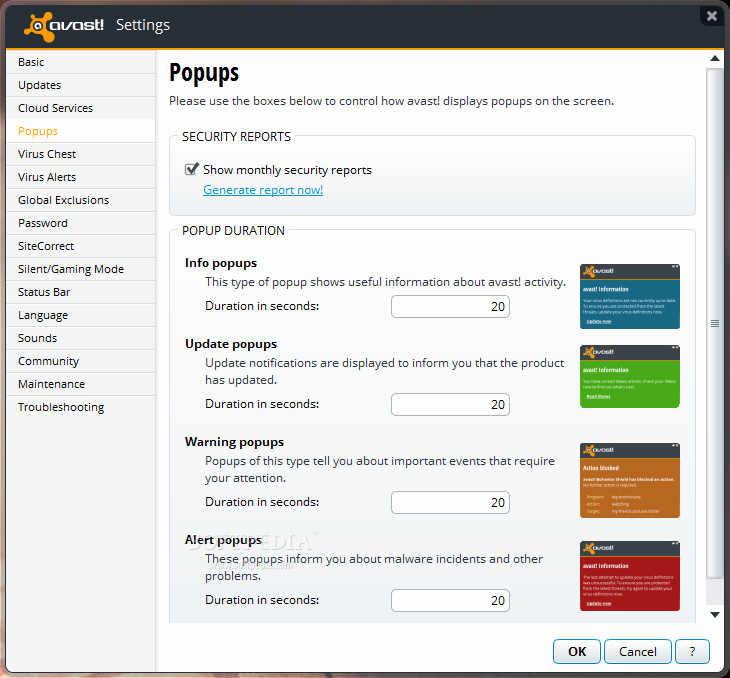Viewport: 730px width, 678px height.
Task: Click the Cancel button
Action: click(638, 651)
